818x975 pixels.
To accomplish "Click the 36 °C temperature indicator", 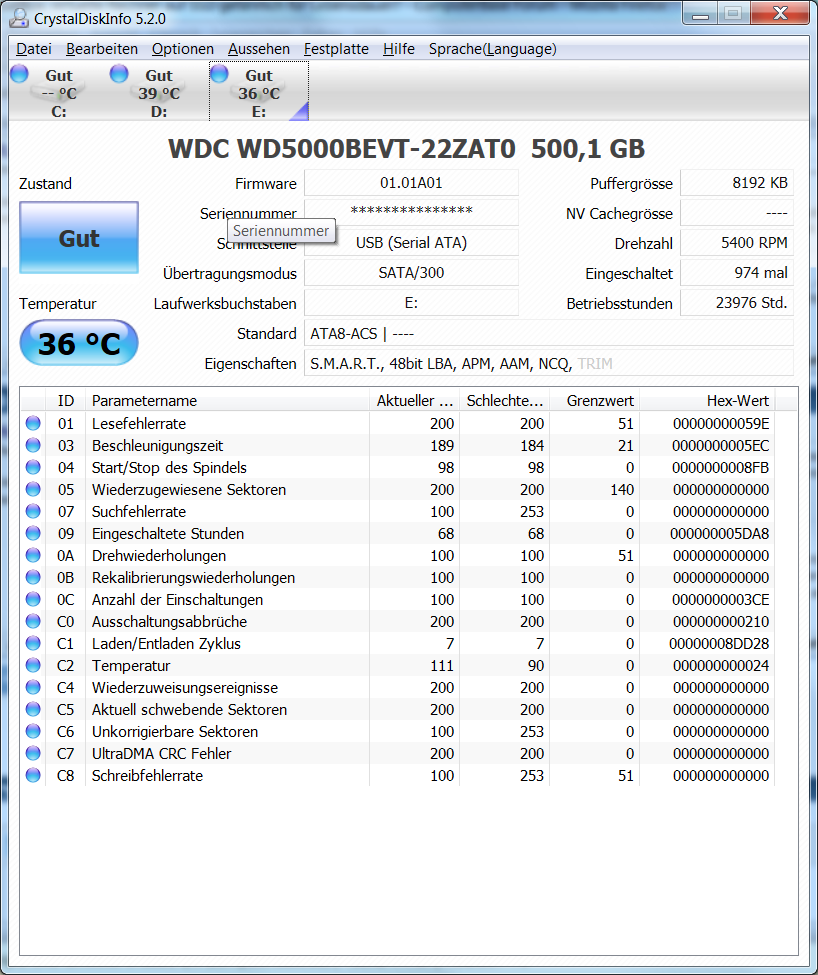I will 78,342.
